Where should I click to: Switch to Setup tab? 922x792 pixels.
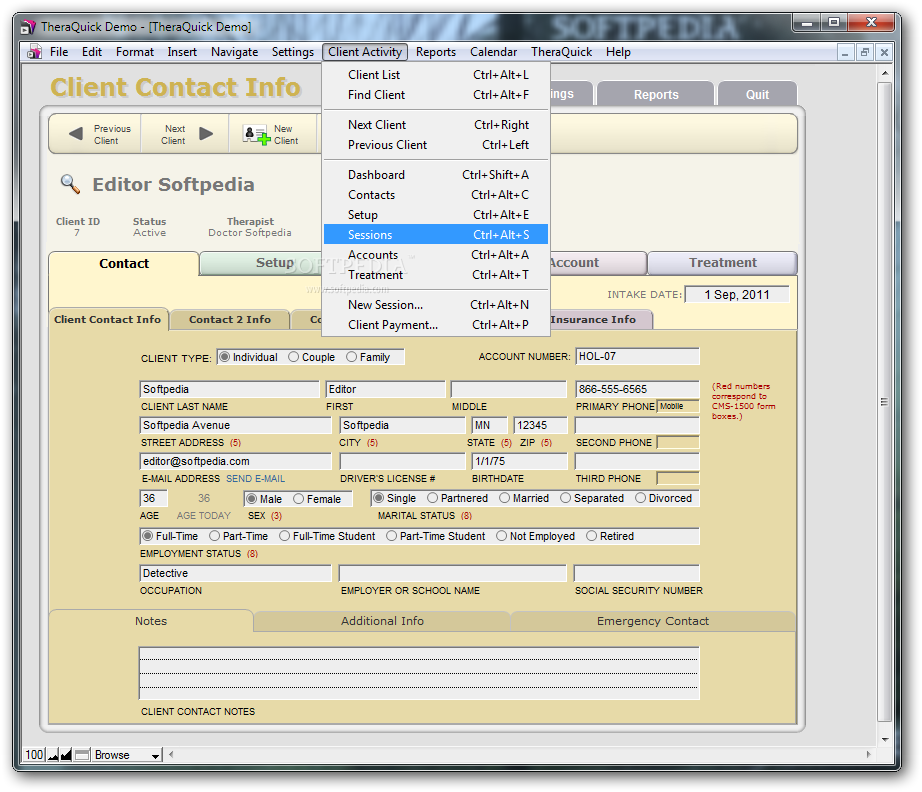tap(261, 263)
